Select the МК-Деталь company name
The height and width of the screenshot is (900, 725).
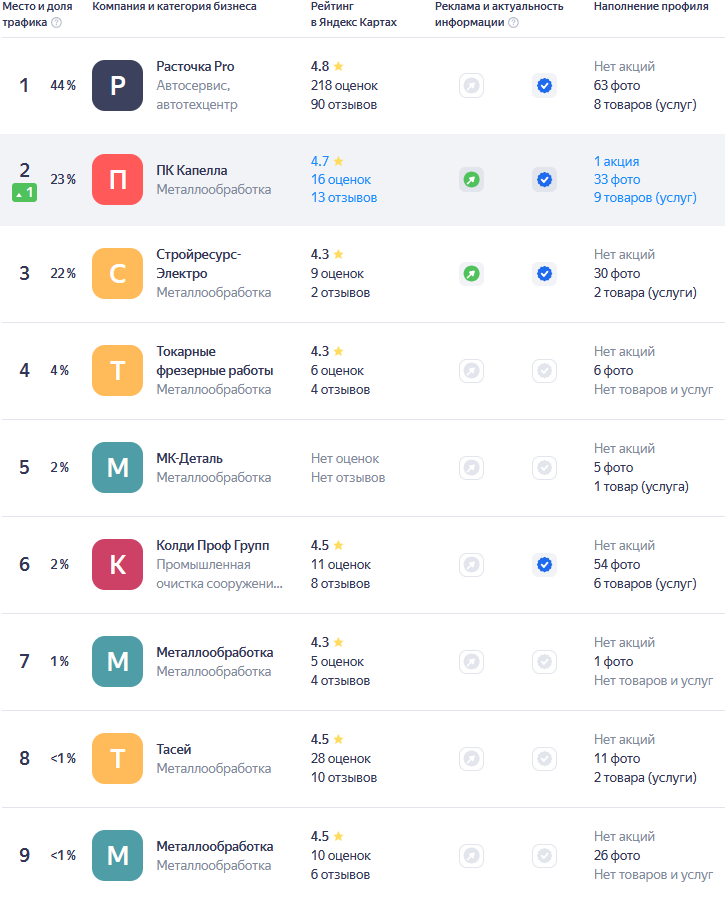(189, 459)
